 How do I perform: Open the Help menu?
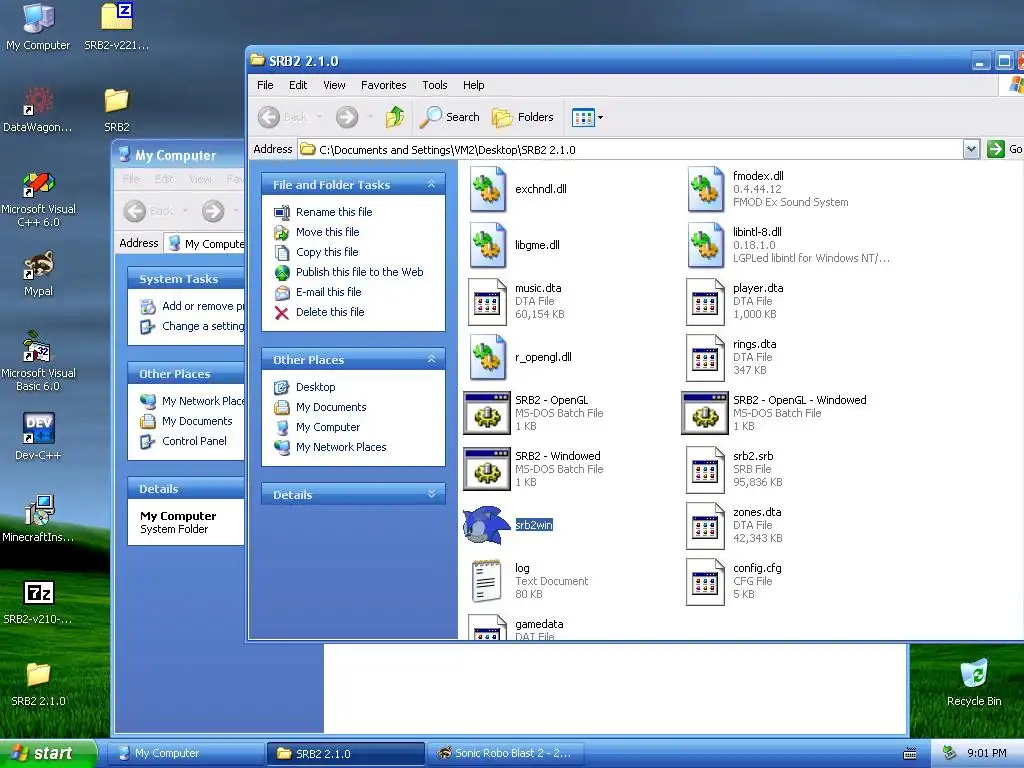coord(473,85)
